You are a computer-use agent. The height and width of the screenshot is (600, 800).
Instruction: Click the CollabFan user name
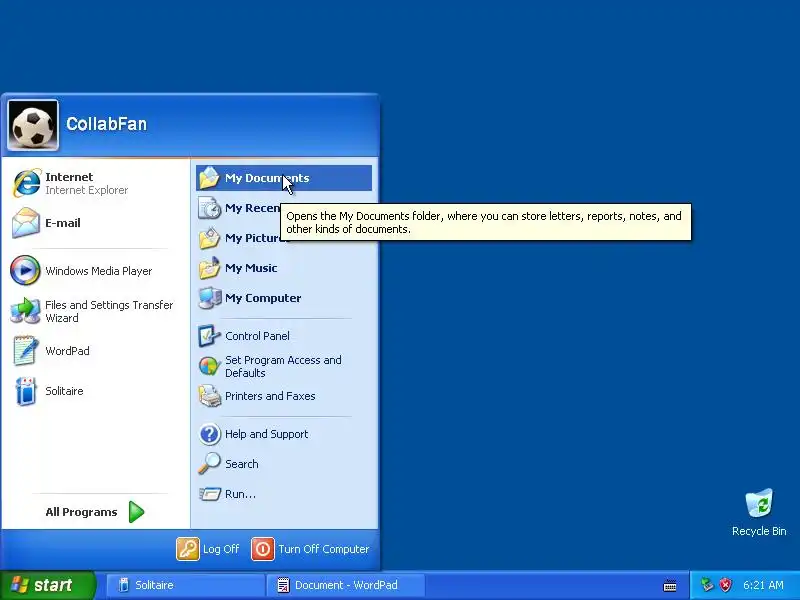pos(107,123)
